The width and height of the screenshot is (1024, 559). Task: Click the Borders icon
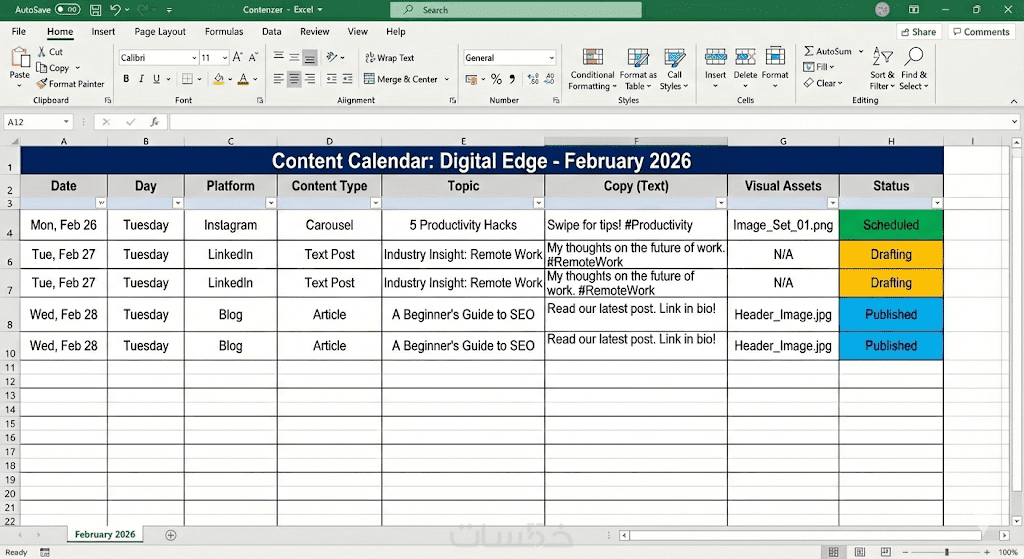[187, 79]
